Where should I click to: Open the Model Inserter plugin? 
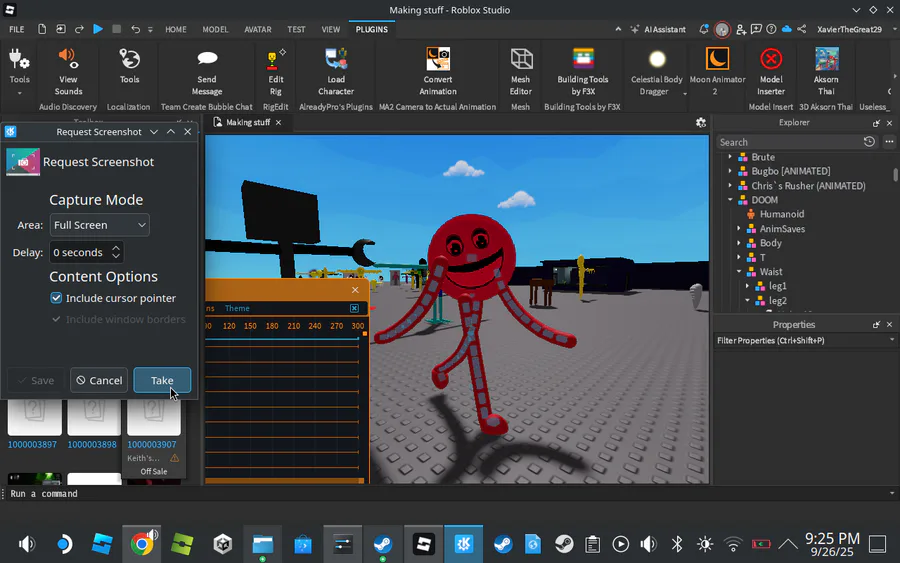click(771, 71)
